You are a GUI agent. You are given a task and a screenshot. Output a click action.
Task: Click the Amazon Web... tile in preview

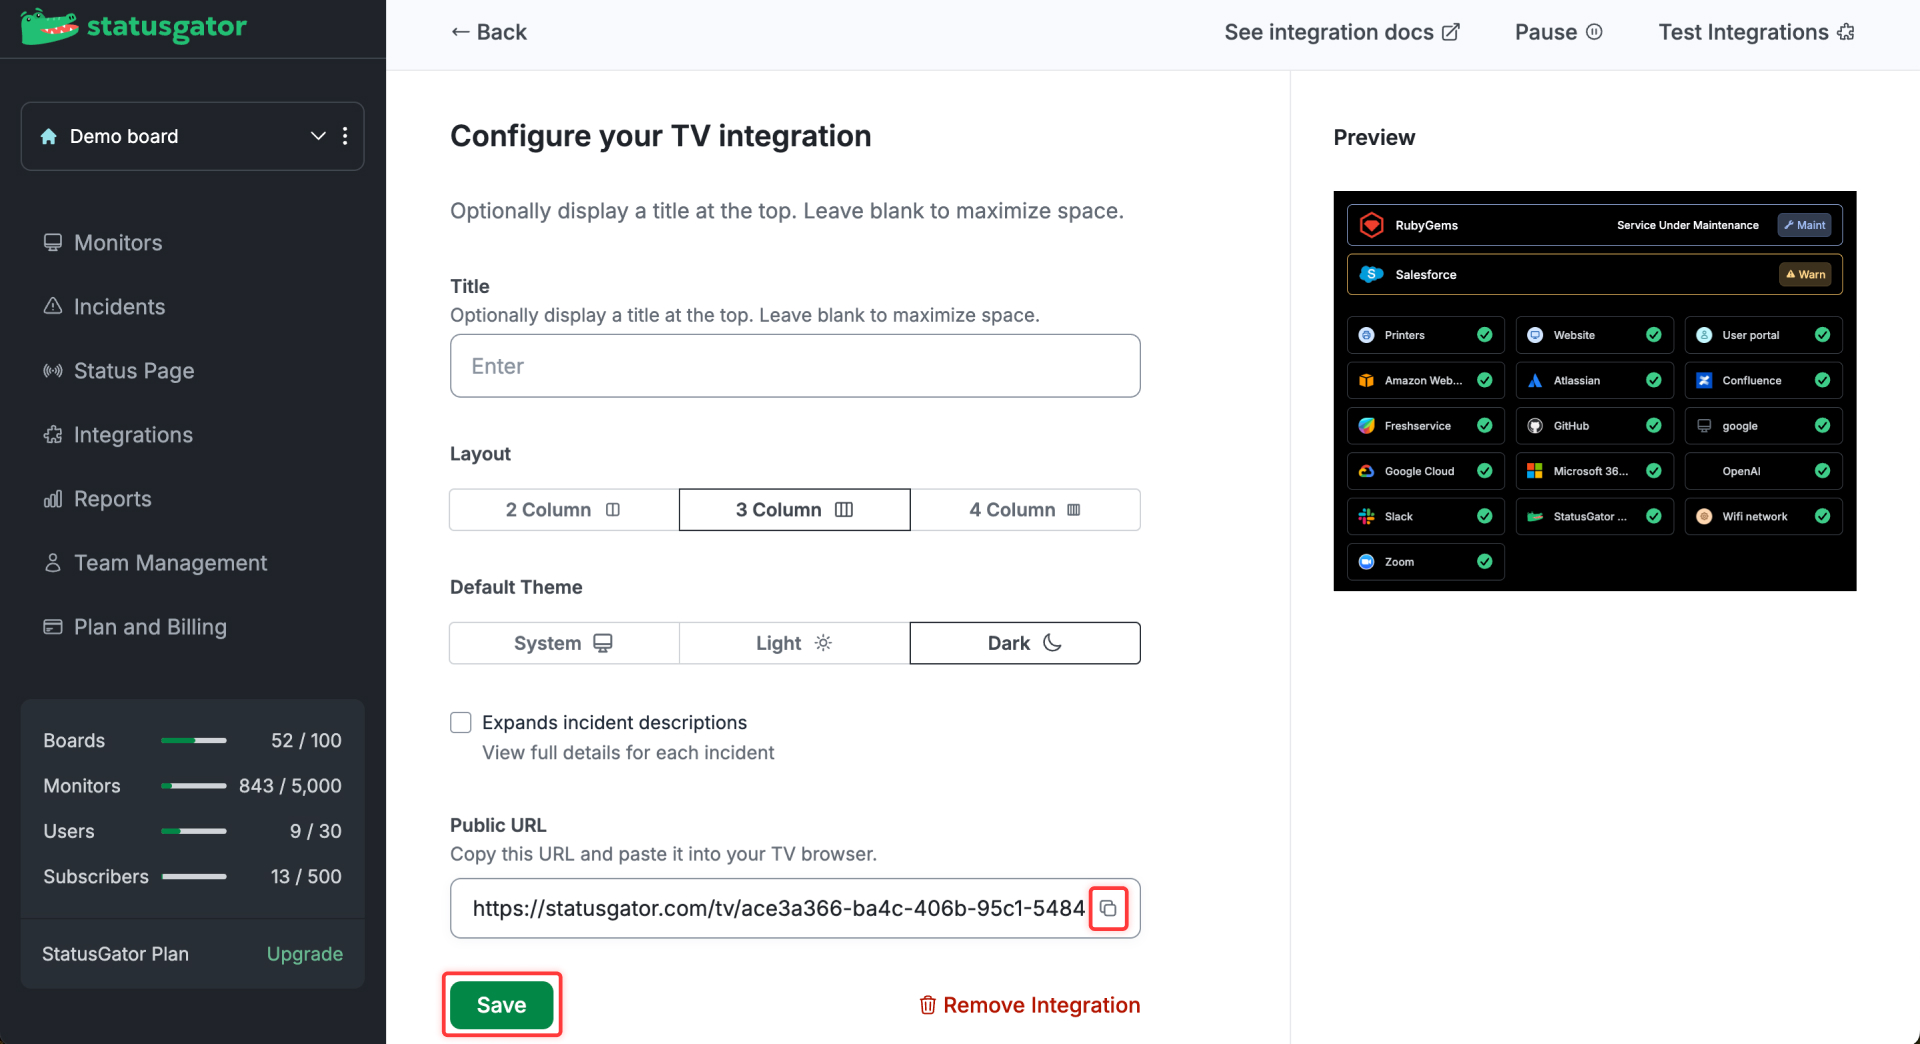tap(1426, 380)
